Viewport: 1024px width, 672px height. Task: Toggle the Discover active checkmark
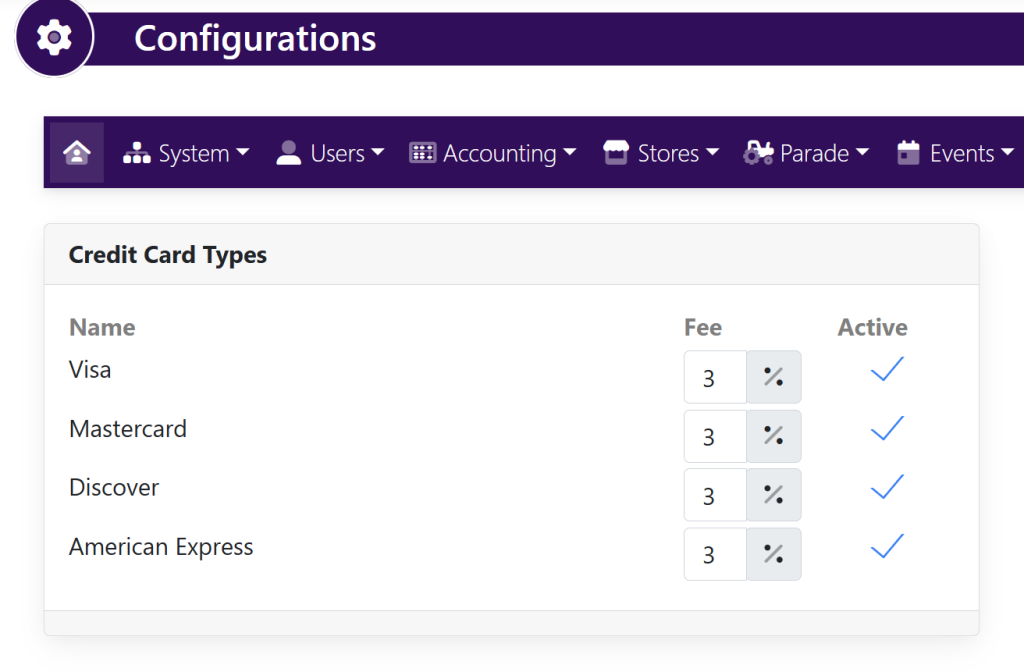[886, 488]
